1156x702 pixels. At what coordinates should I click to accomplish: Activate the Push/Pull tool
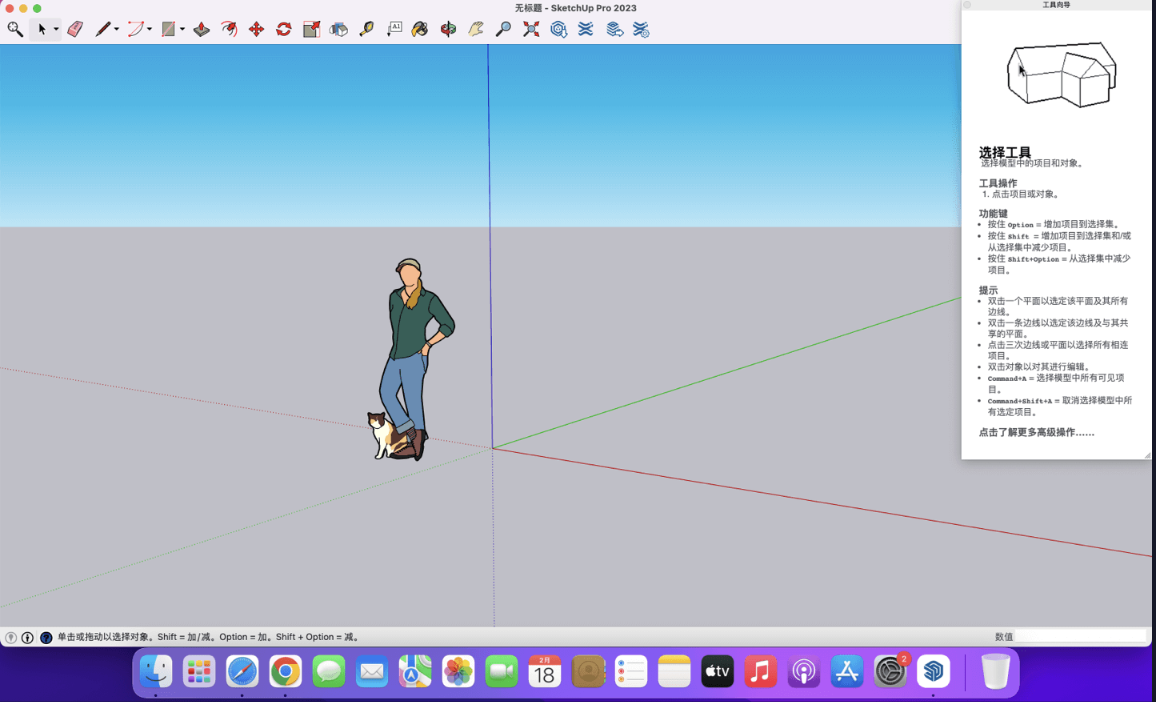pos(201,29)
